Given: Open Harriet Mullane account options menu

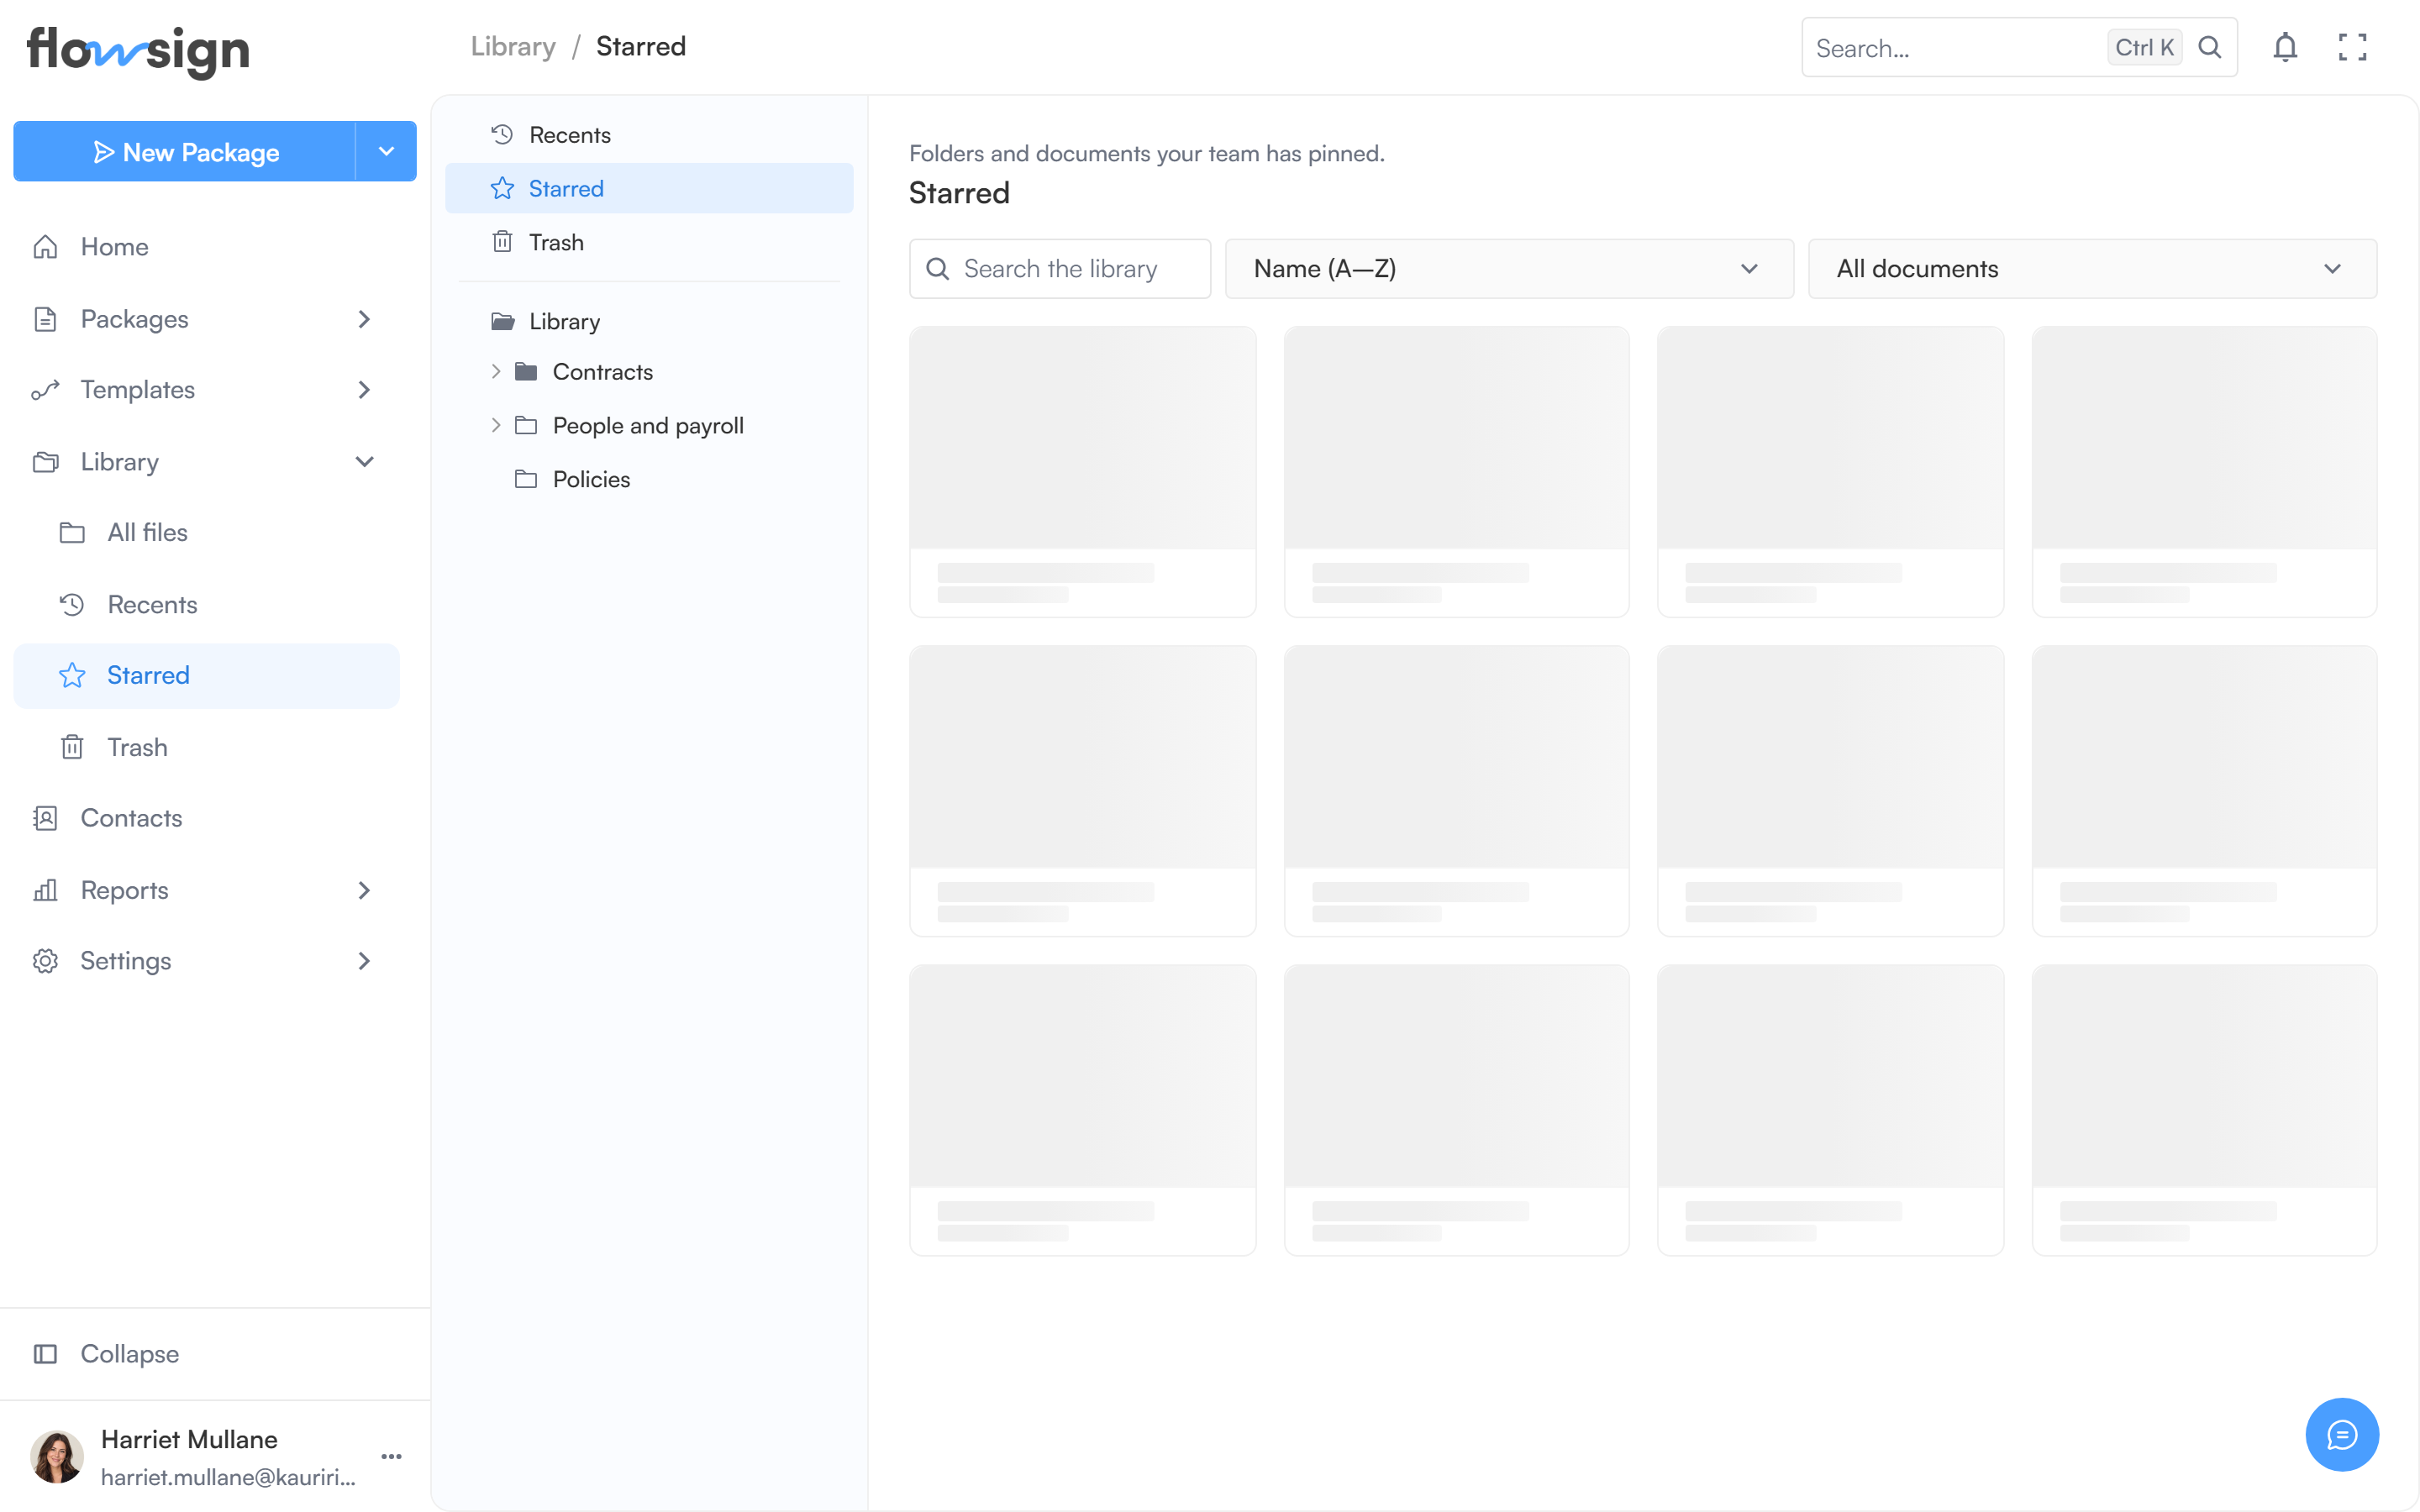Looking at the screenshot, I should (x=392, y=1456).
